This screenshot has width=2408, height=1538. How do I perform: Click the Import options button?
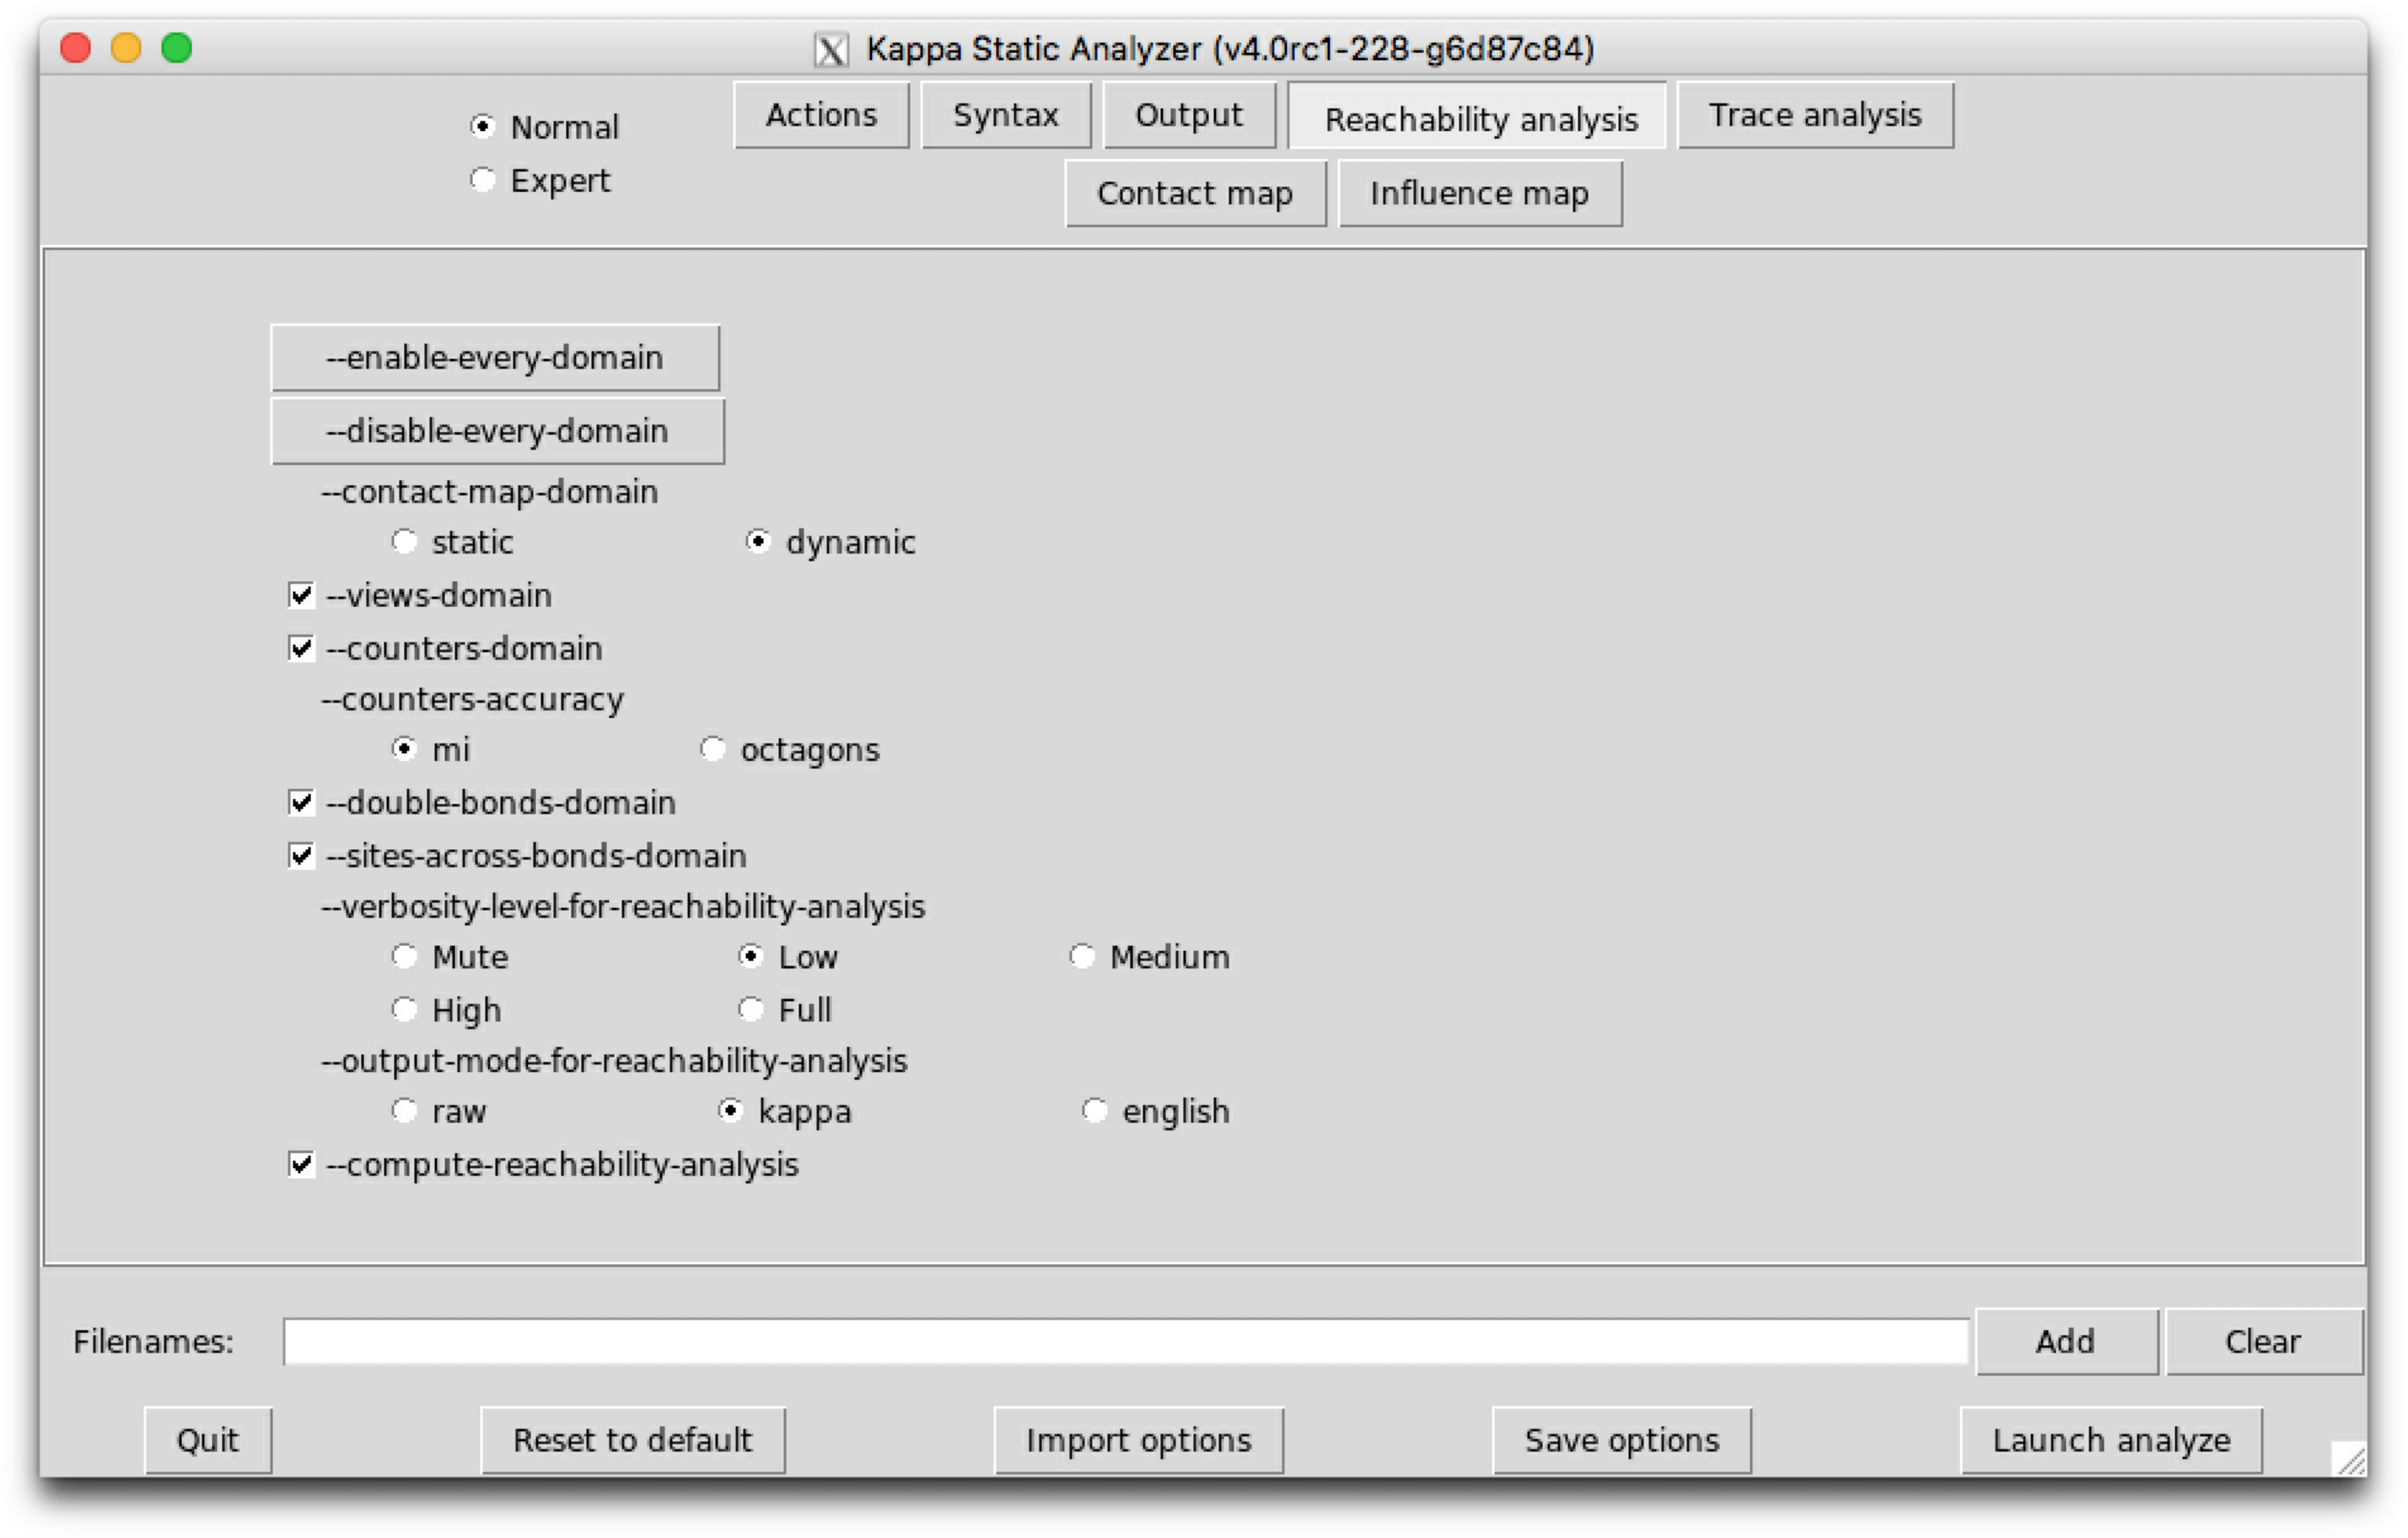click(x=1139, y=1441)
